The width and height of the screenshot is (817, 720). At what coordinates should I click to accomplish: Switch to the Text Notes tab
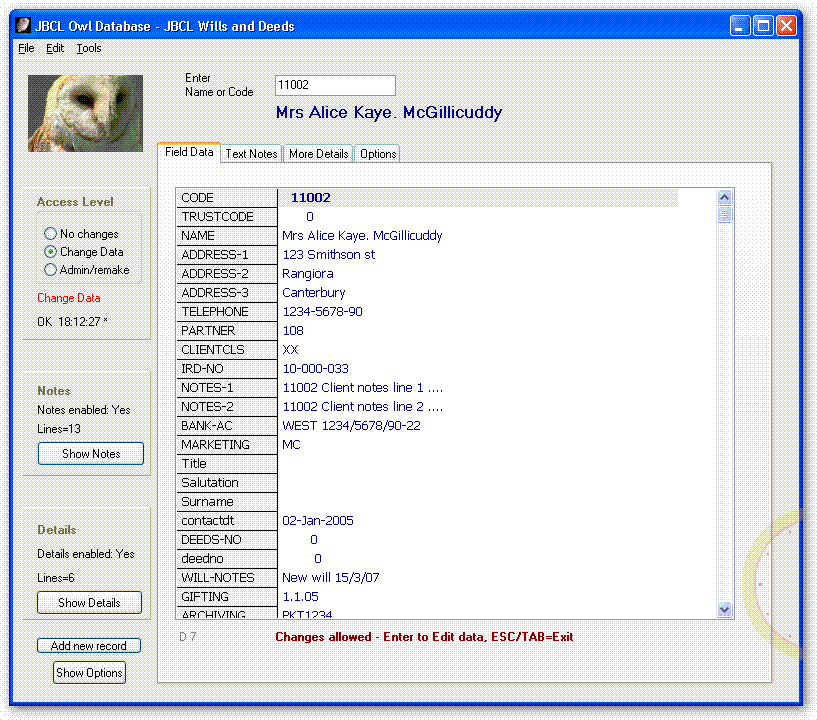tap(251, 154)
